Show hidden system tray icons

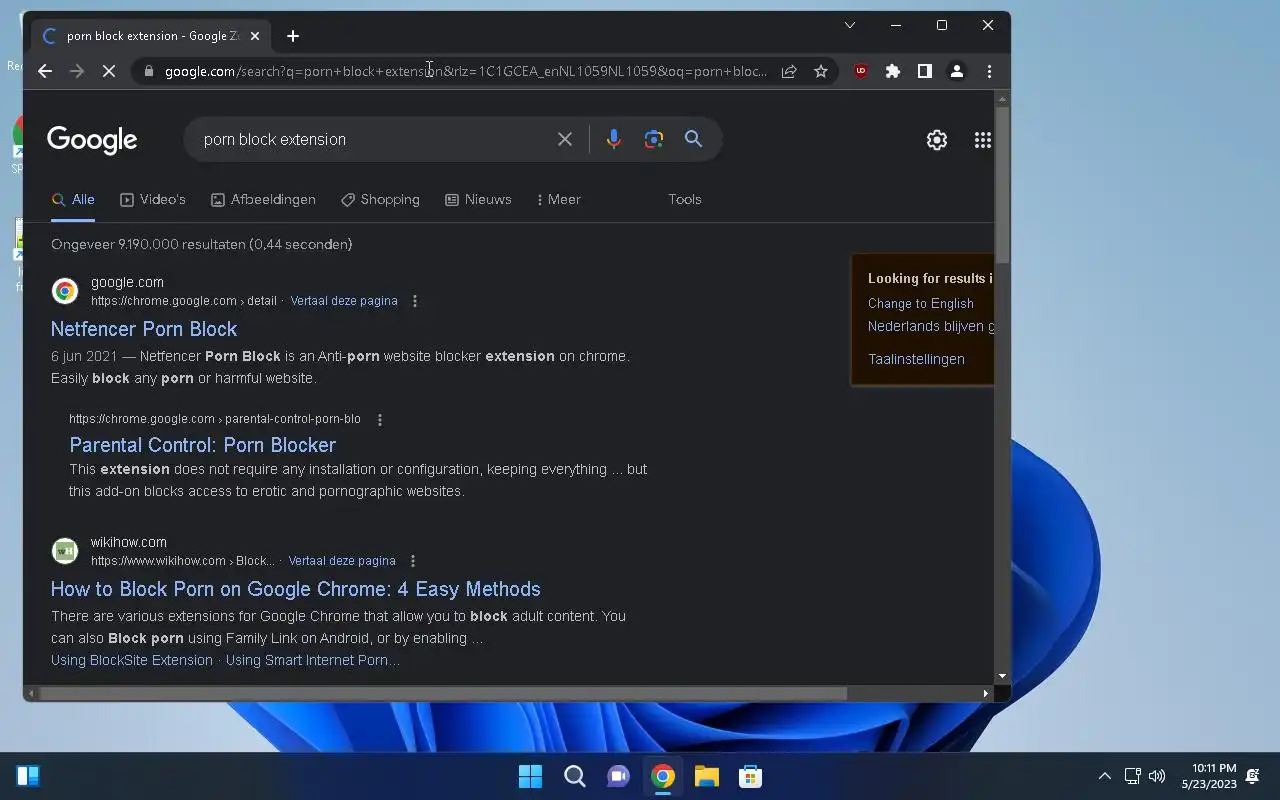click(x=1104, y=776)
